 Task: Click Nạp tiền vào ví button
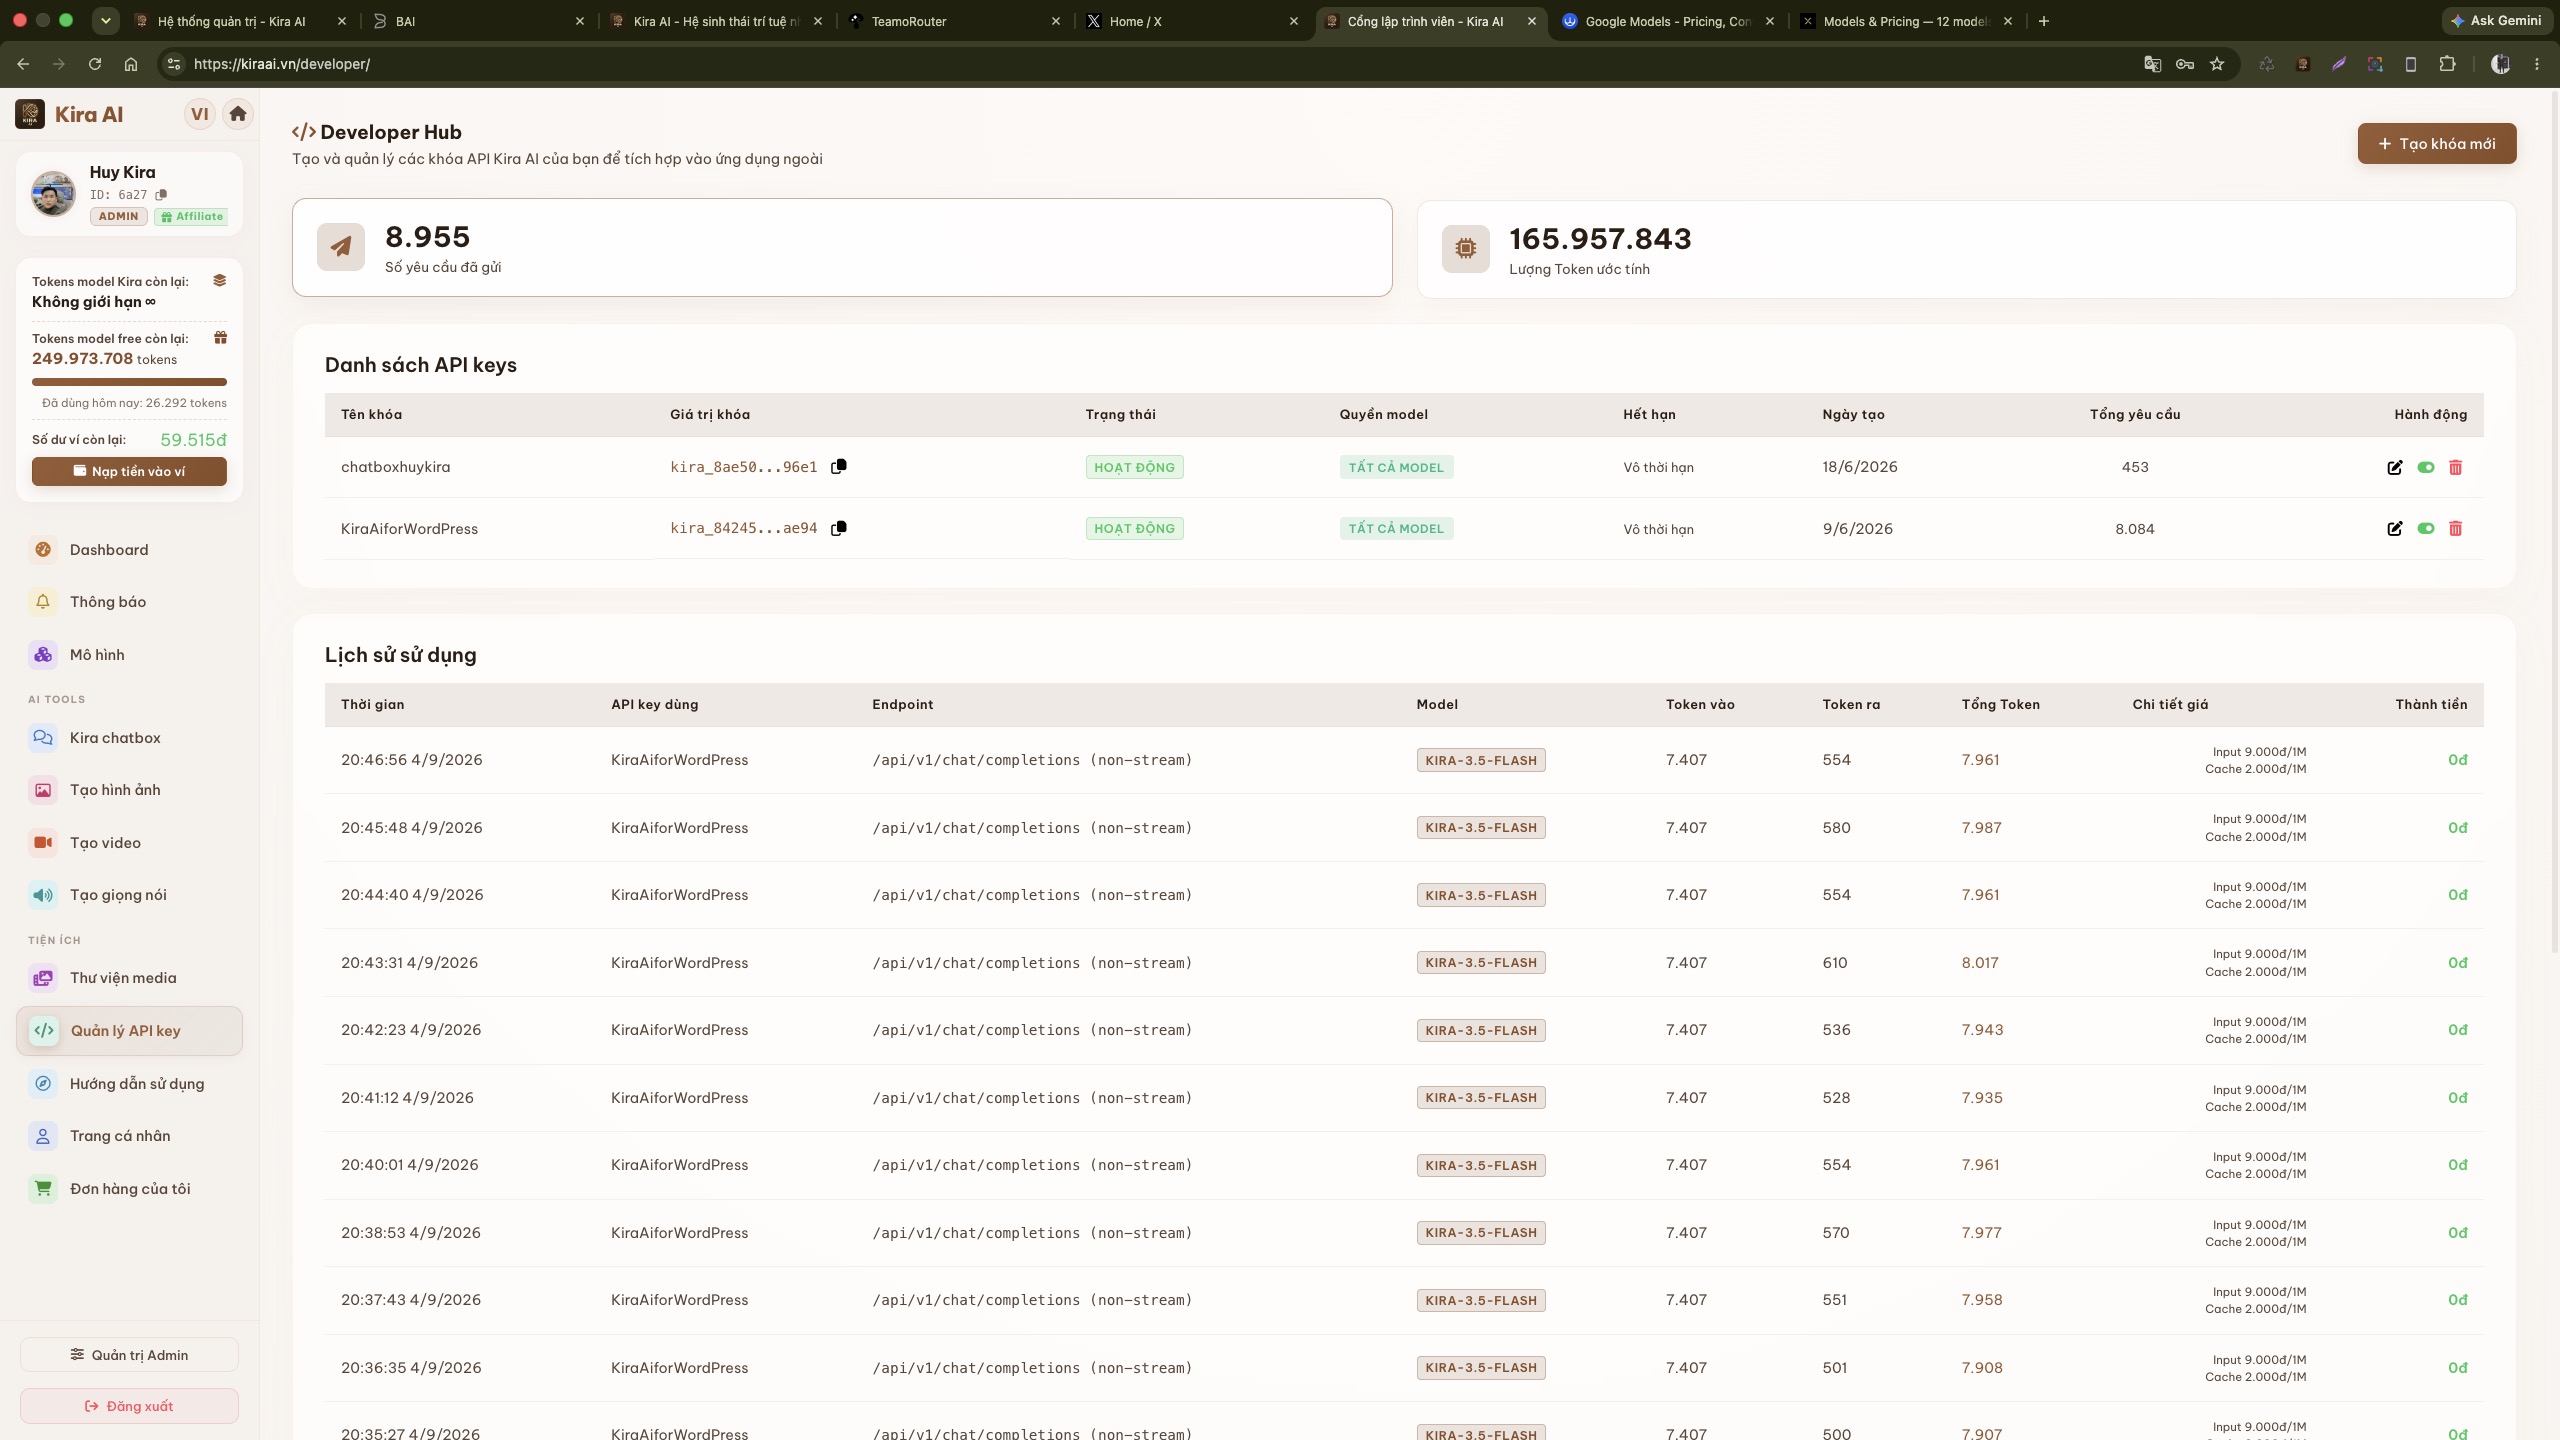coord(129,471)
